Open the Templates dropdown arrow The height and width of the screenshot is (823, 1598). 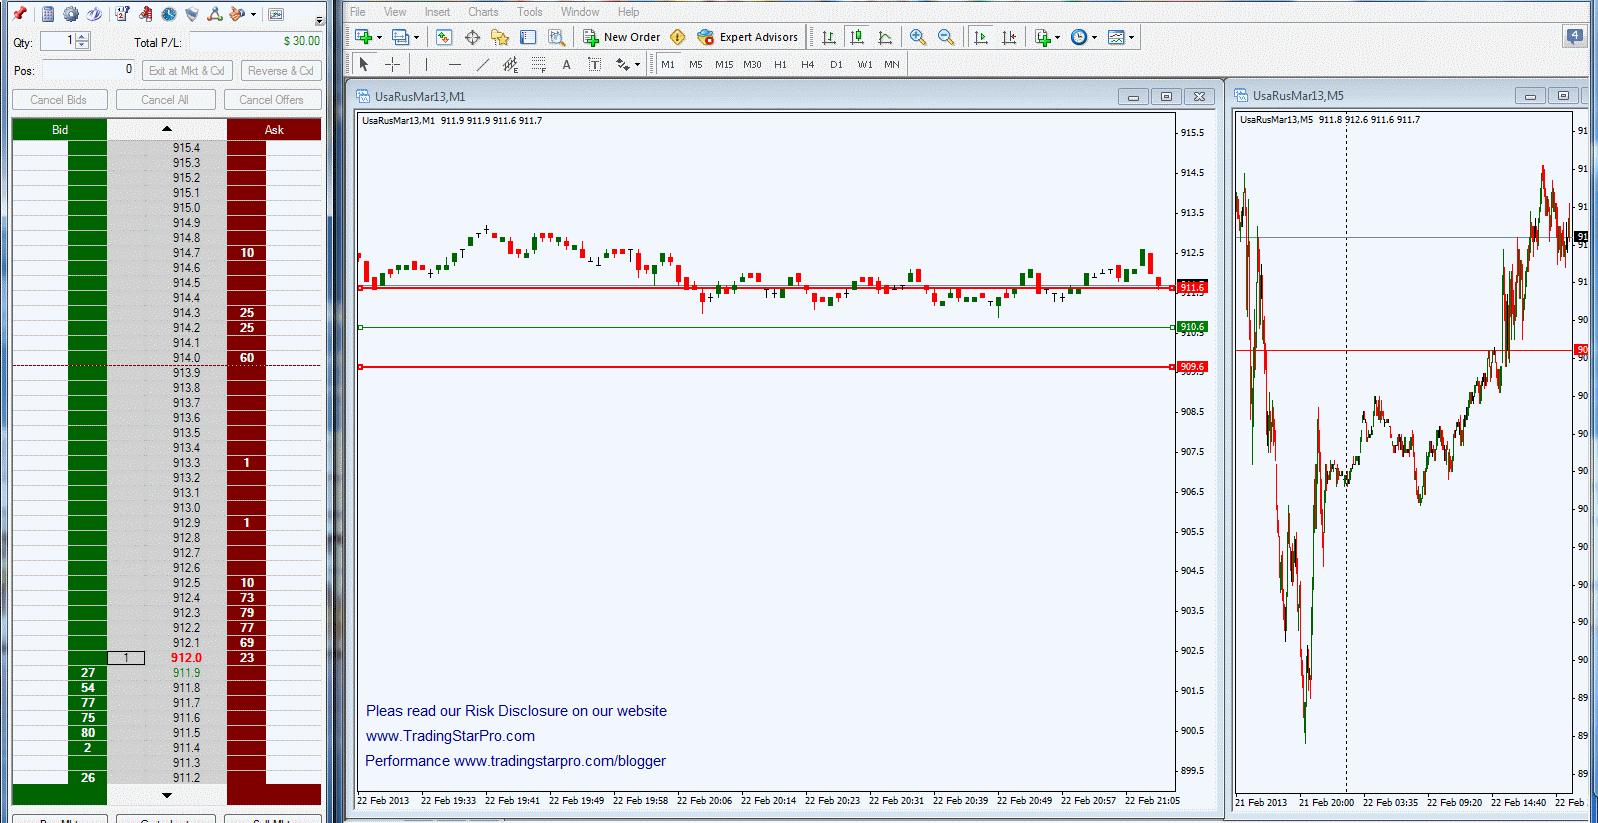pyautogui.click(x=1131, y=37)
